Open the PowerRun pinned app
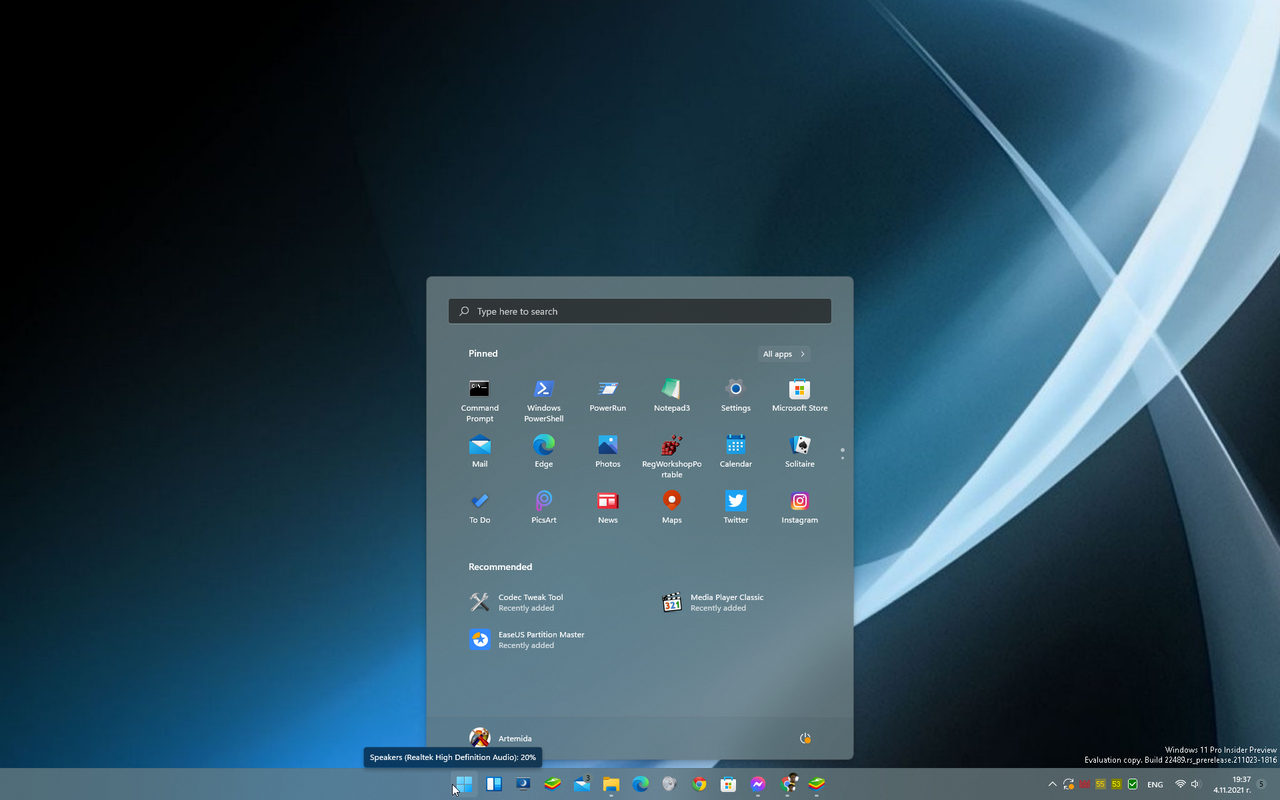Viewport: 1280px width, 800px height. (608, 396)
